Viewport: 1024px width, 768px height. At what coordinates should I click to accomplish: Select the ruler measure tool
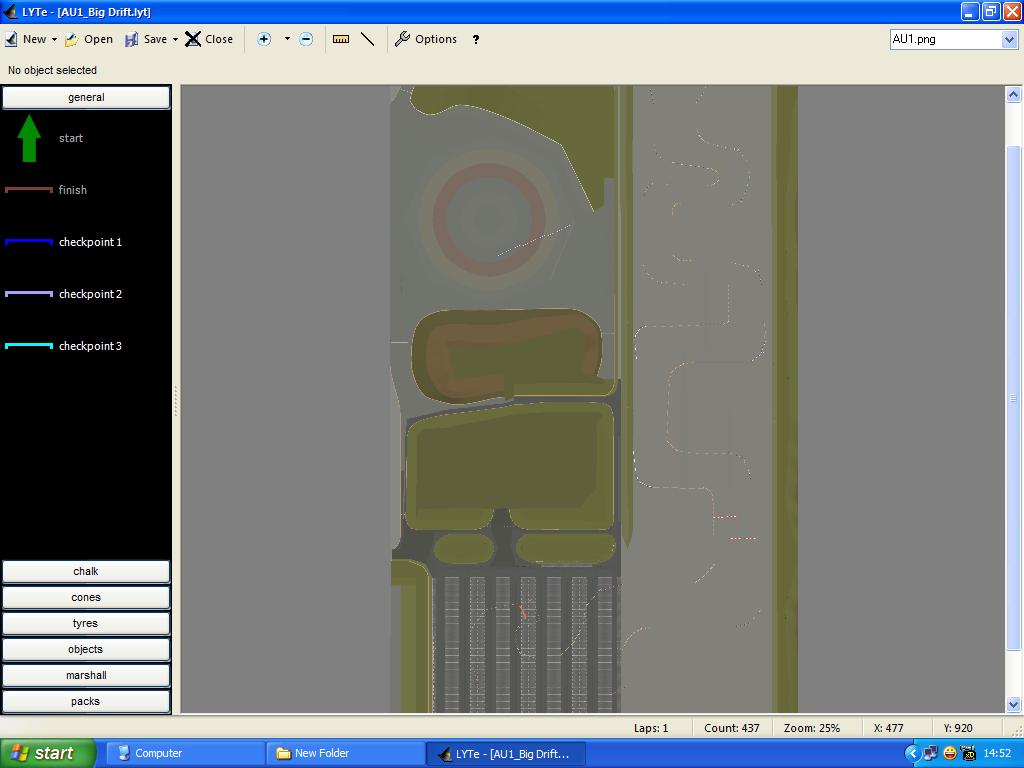coord(341,39)
